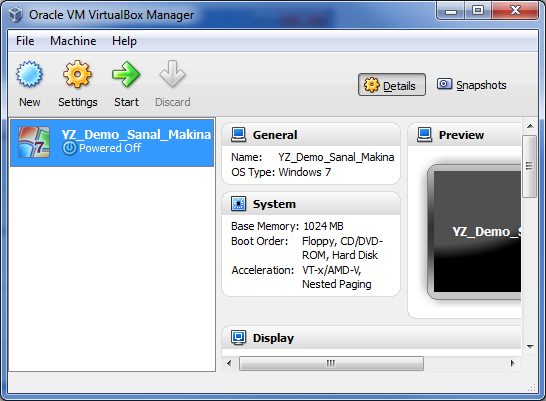
Task: Click the Name value YZ_Demo_Sanal_Makina in General
Action: (336, 157)
